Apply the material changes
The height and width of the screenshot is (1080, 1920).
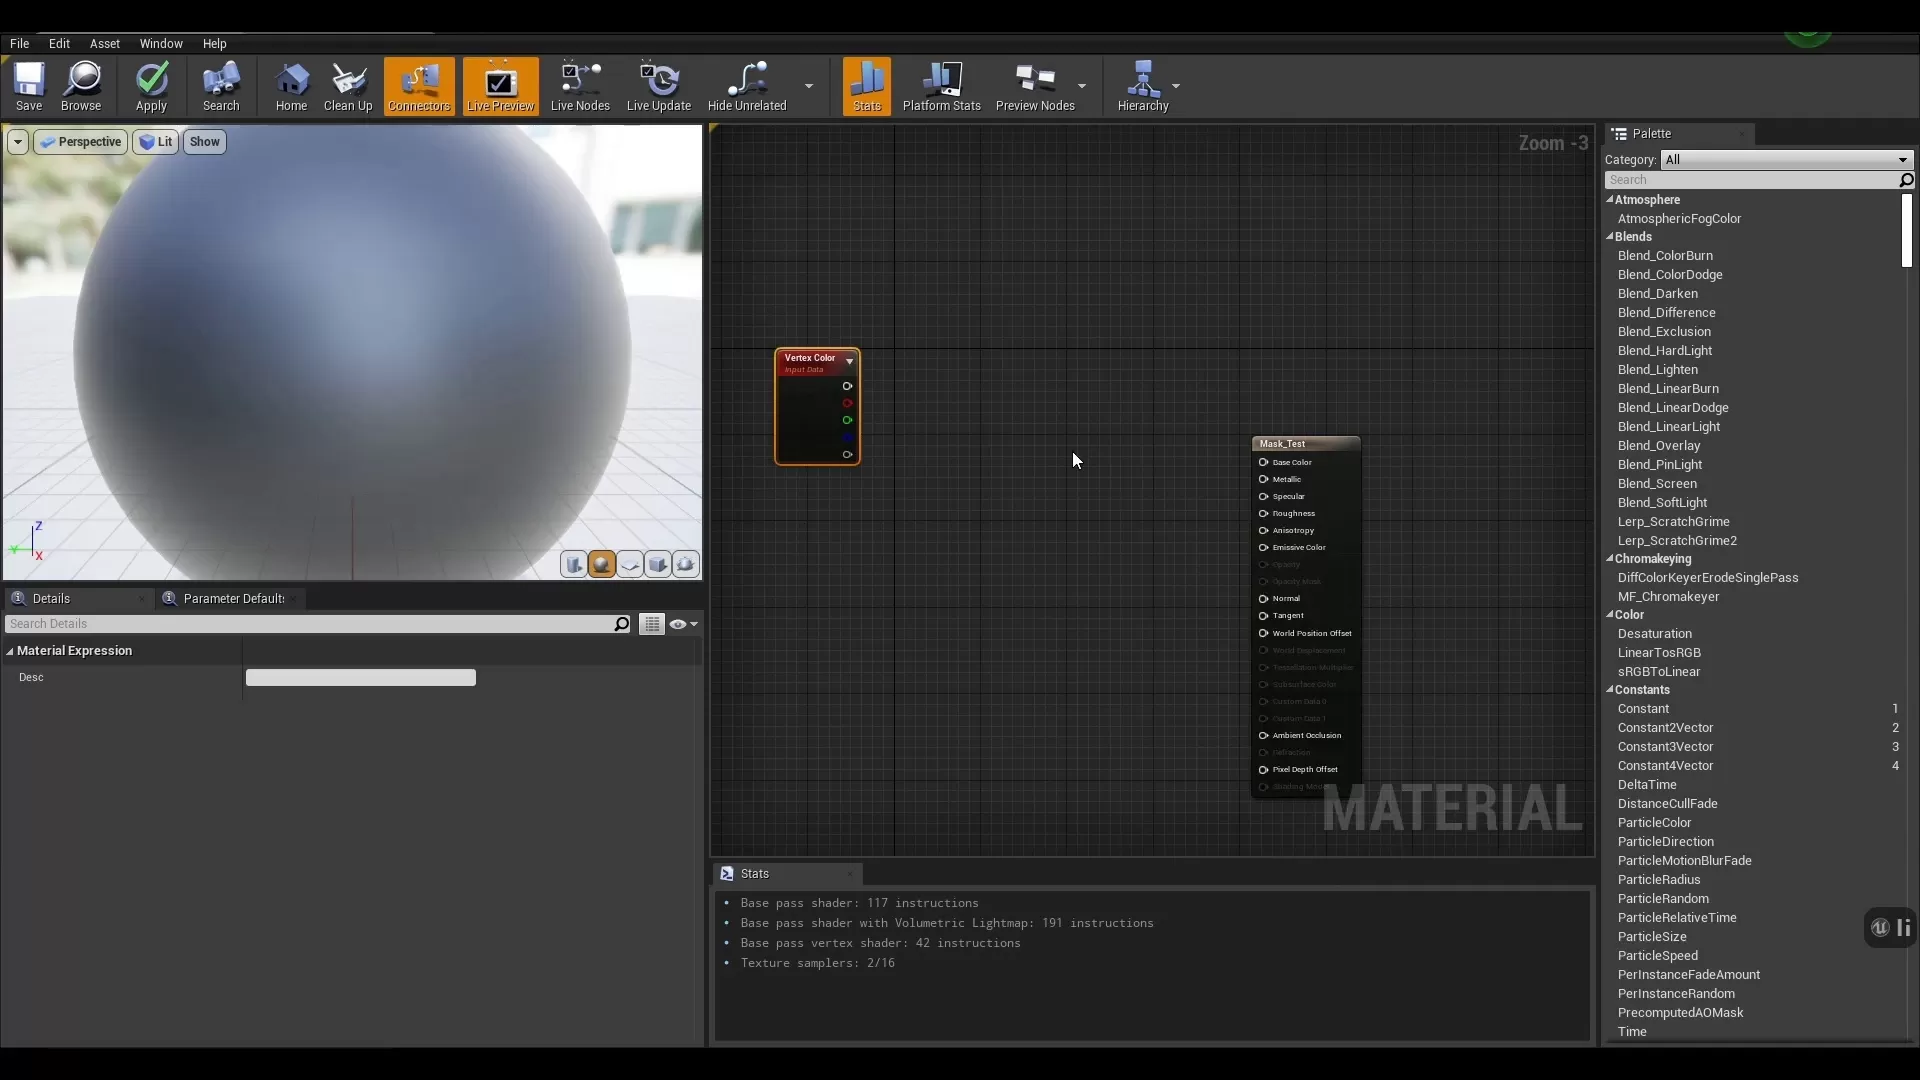[151, 87]
